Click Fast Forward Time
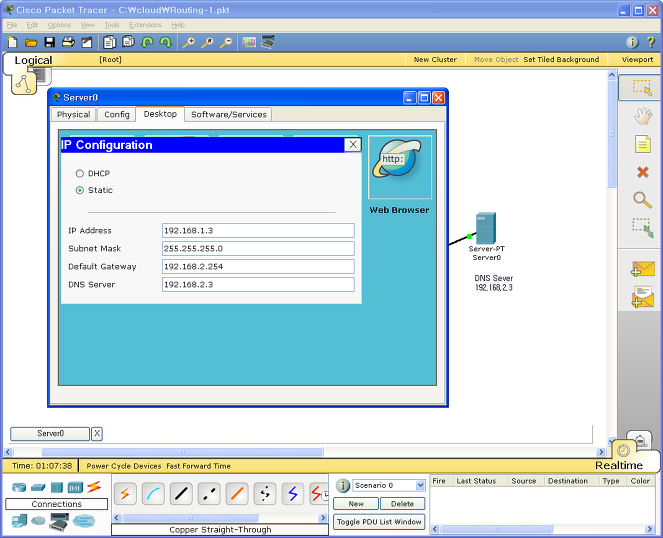The image size is (663, 538). click(x=198, y=466)
